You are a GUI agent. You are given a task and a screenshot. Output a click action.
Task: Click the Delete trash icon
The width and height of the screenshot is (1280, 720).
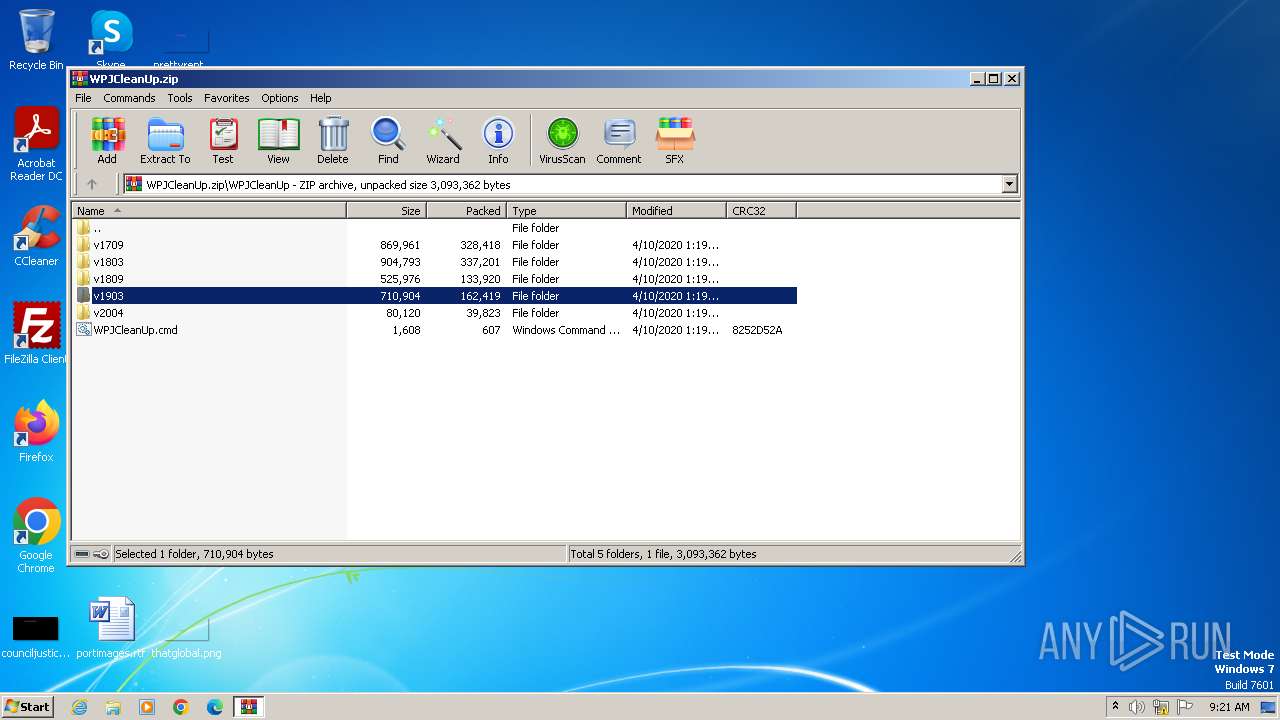333,140
